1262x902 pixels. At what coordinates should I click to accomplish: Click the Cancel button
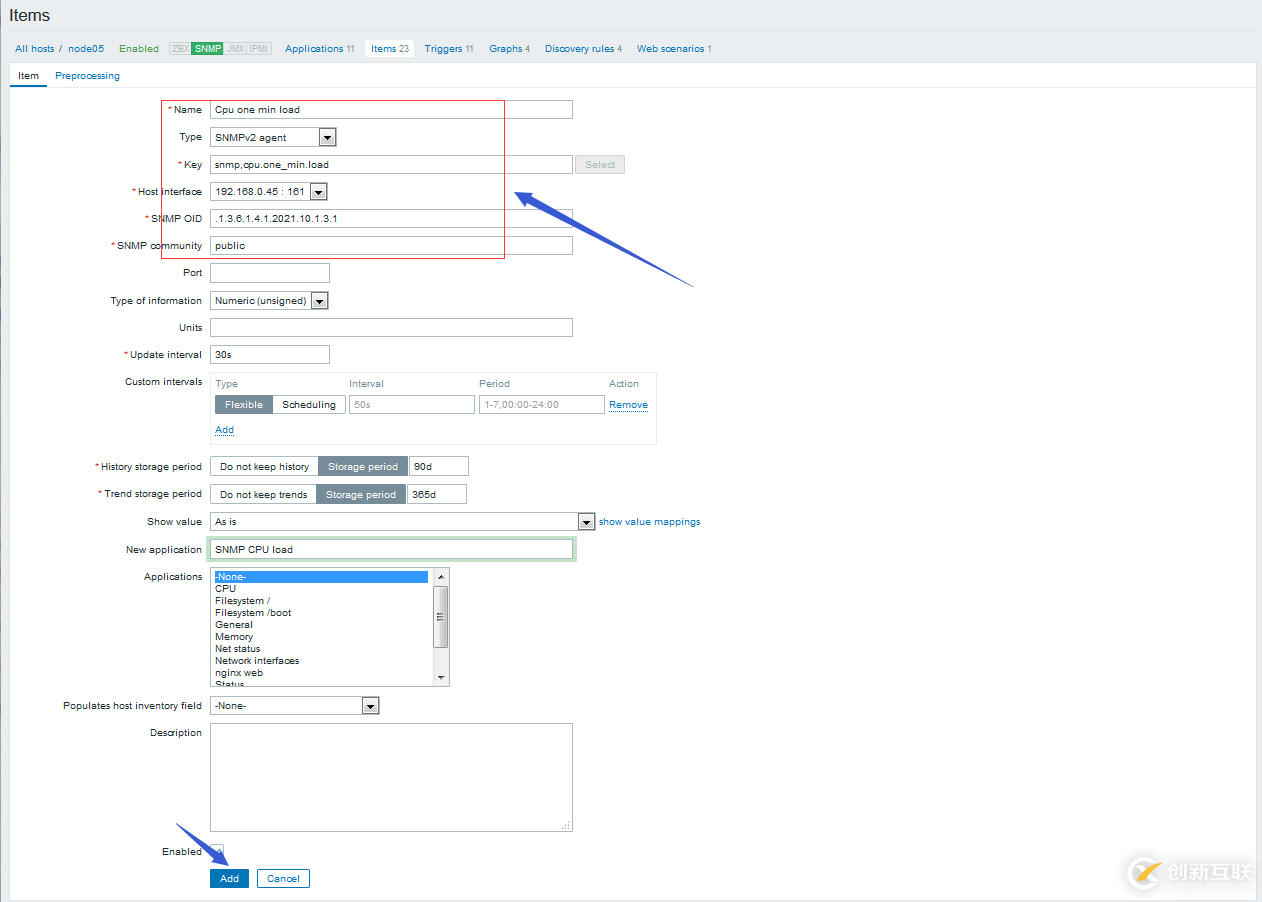tap(283, 879)
